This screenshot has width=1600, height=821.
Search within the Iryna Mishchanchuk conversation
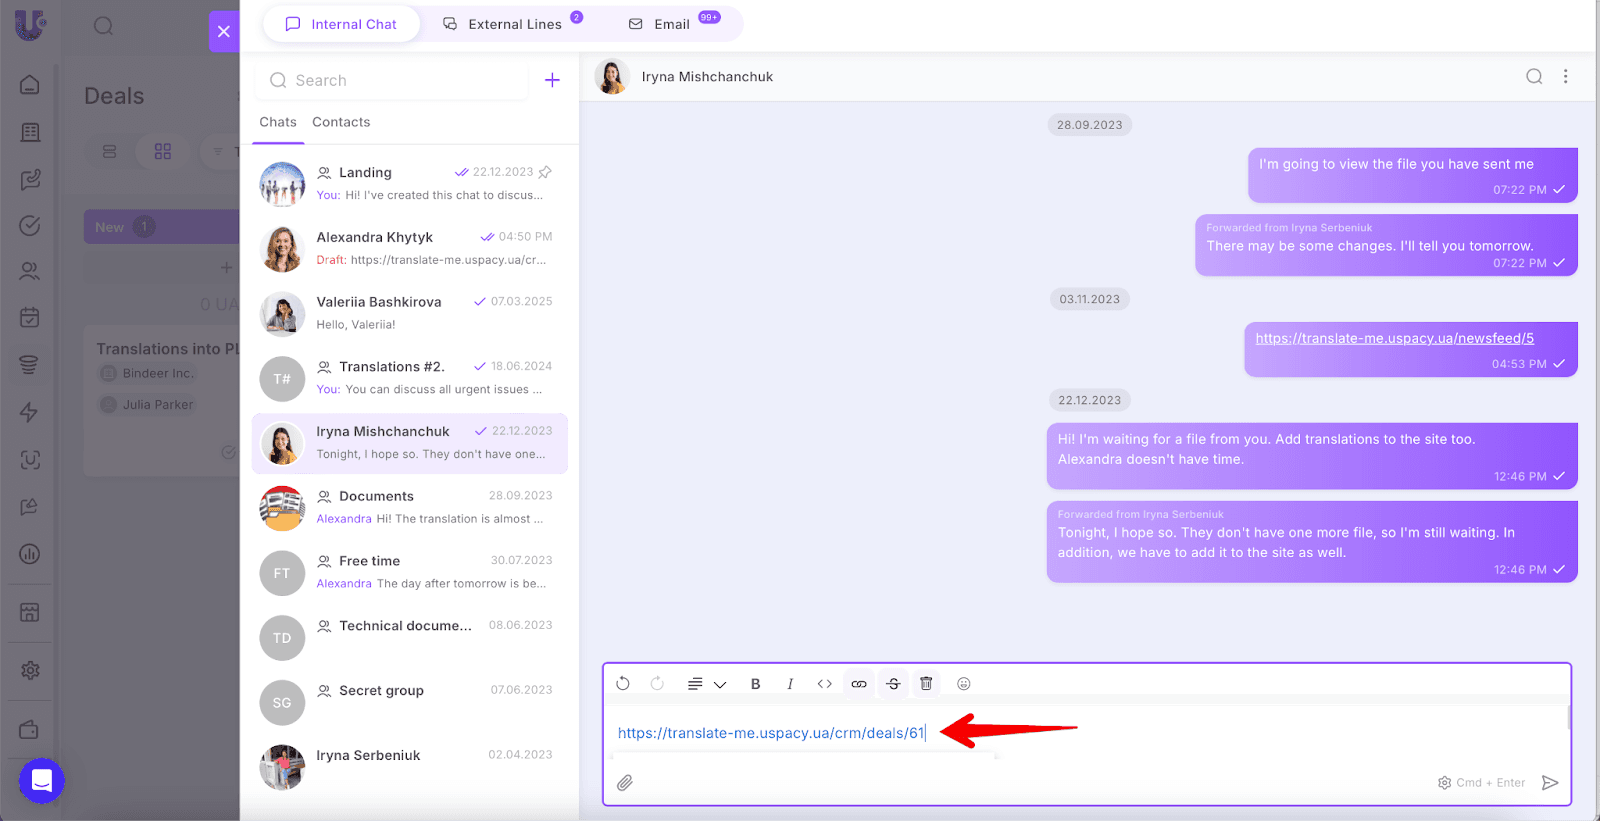1534,76
